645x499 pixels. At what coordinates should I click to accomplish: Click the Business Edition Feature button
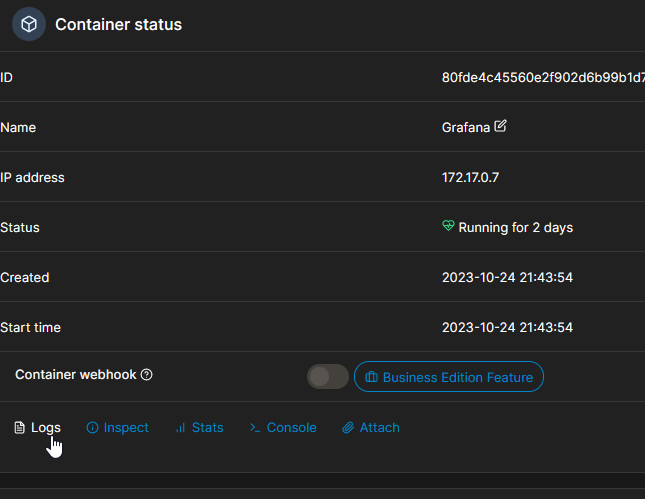pyautogui.click(x=449, y=376)
